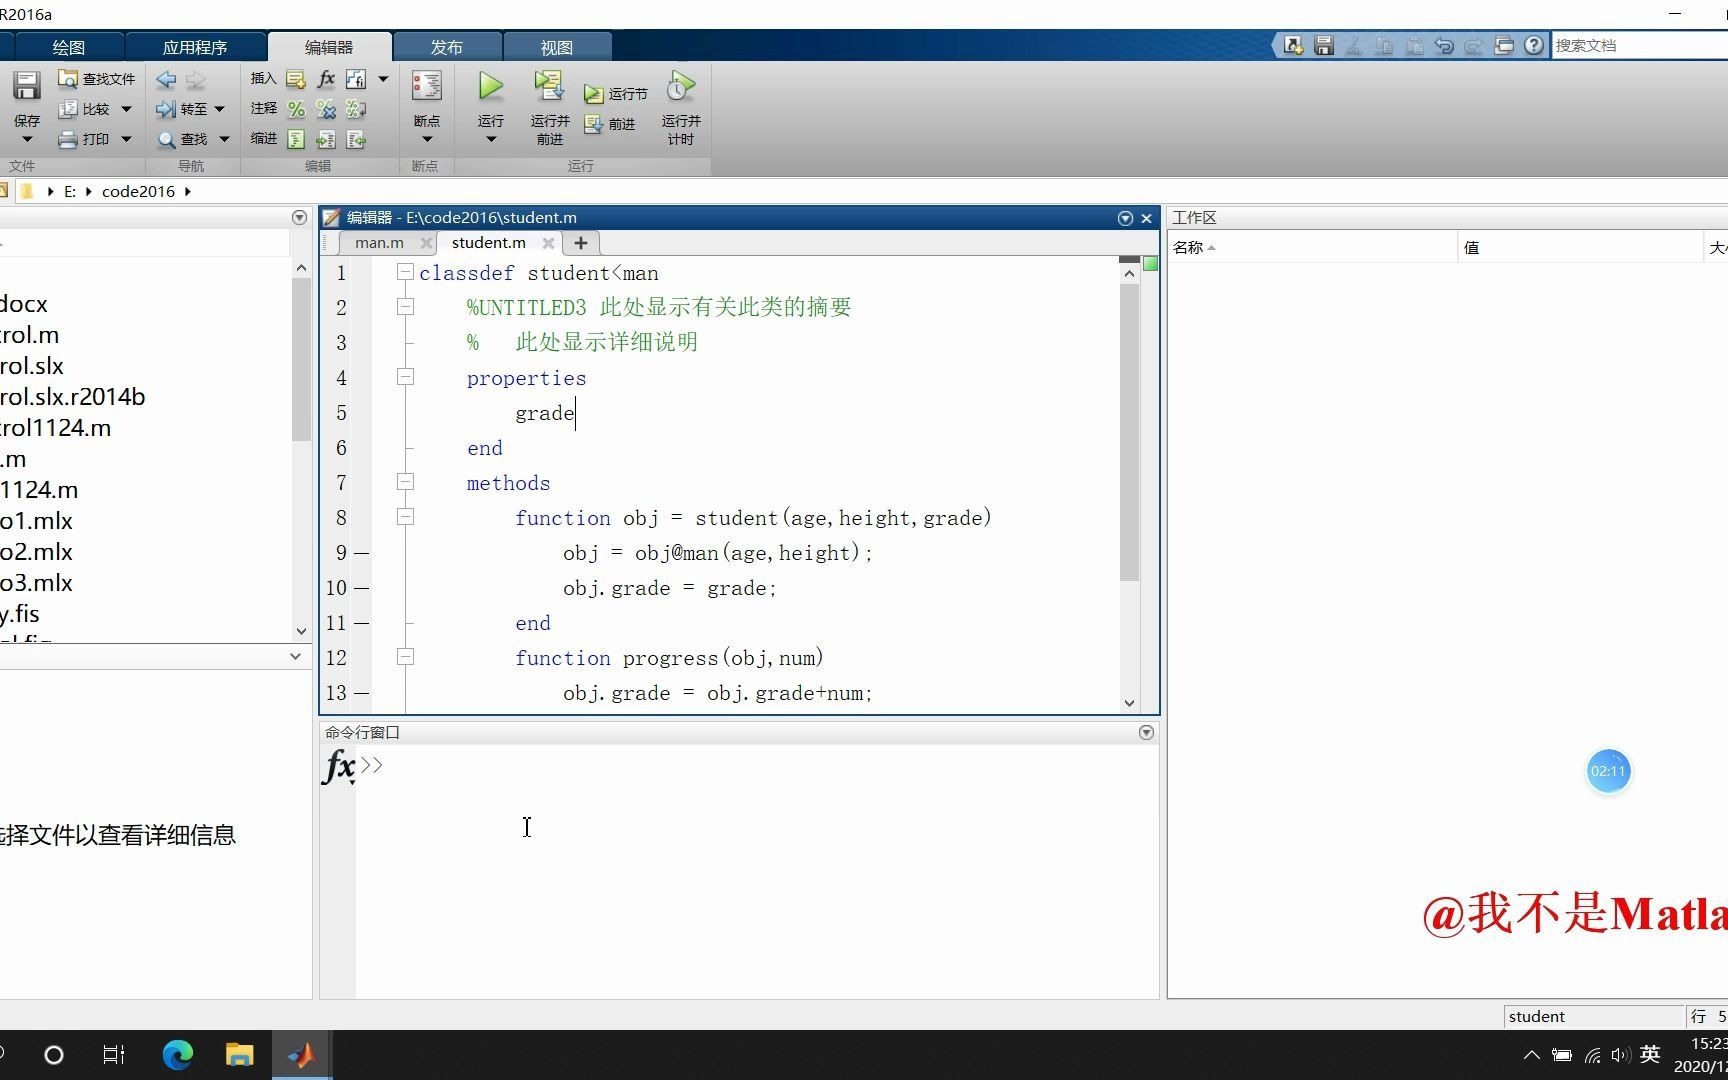Open the Go To (转至) dropdown arrow

click(219, 109)
